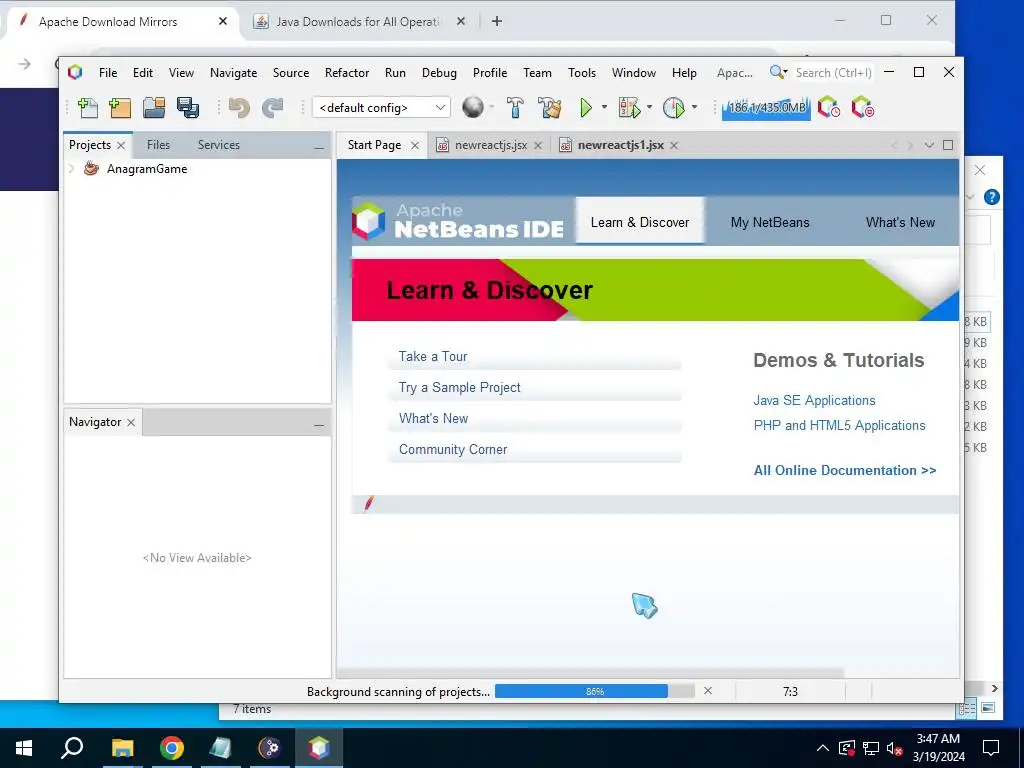
Task: Minimize the Navigator panel
Action: click(x=319, y=424)
